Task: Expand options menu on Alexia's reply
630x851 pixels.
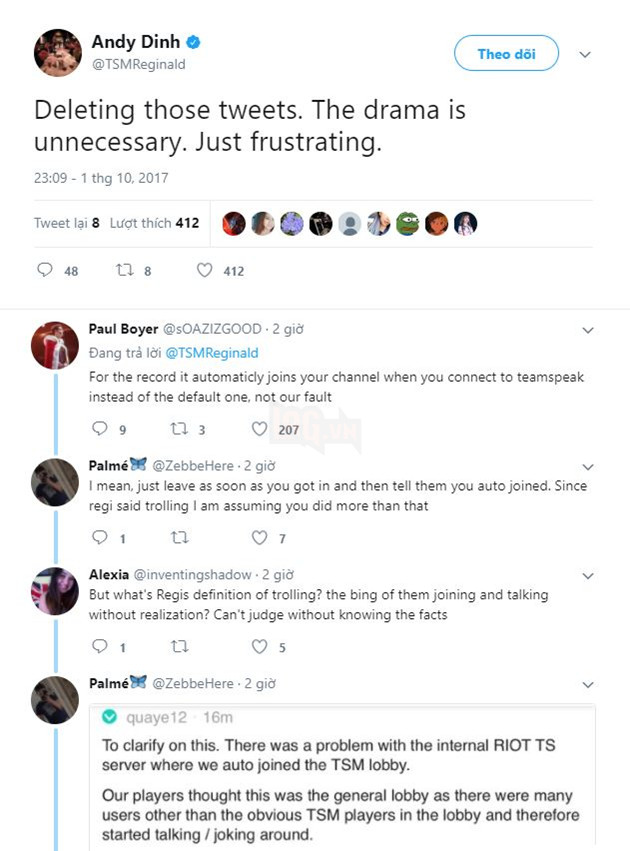Action: pyautogui.click(x=588, y=576)
